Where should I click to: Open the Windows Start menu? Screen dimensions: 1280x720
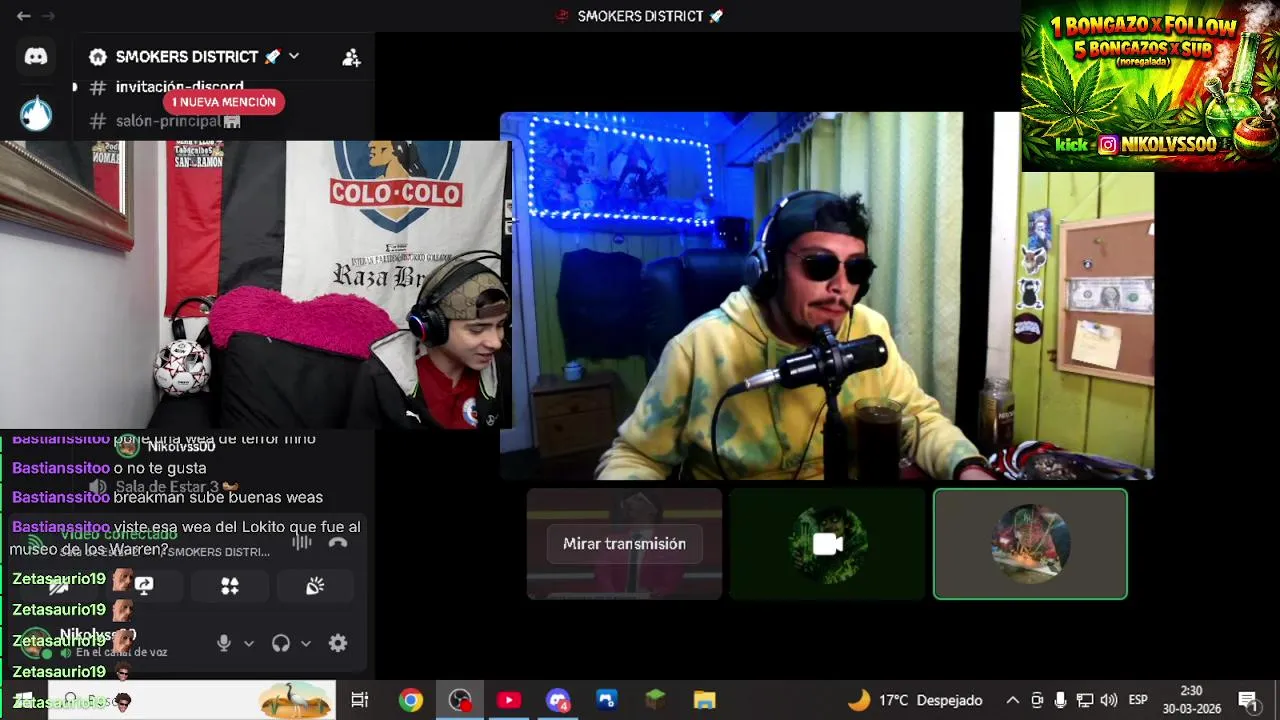(x=22, y=700)
